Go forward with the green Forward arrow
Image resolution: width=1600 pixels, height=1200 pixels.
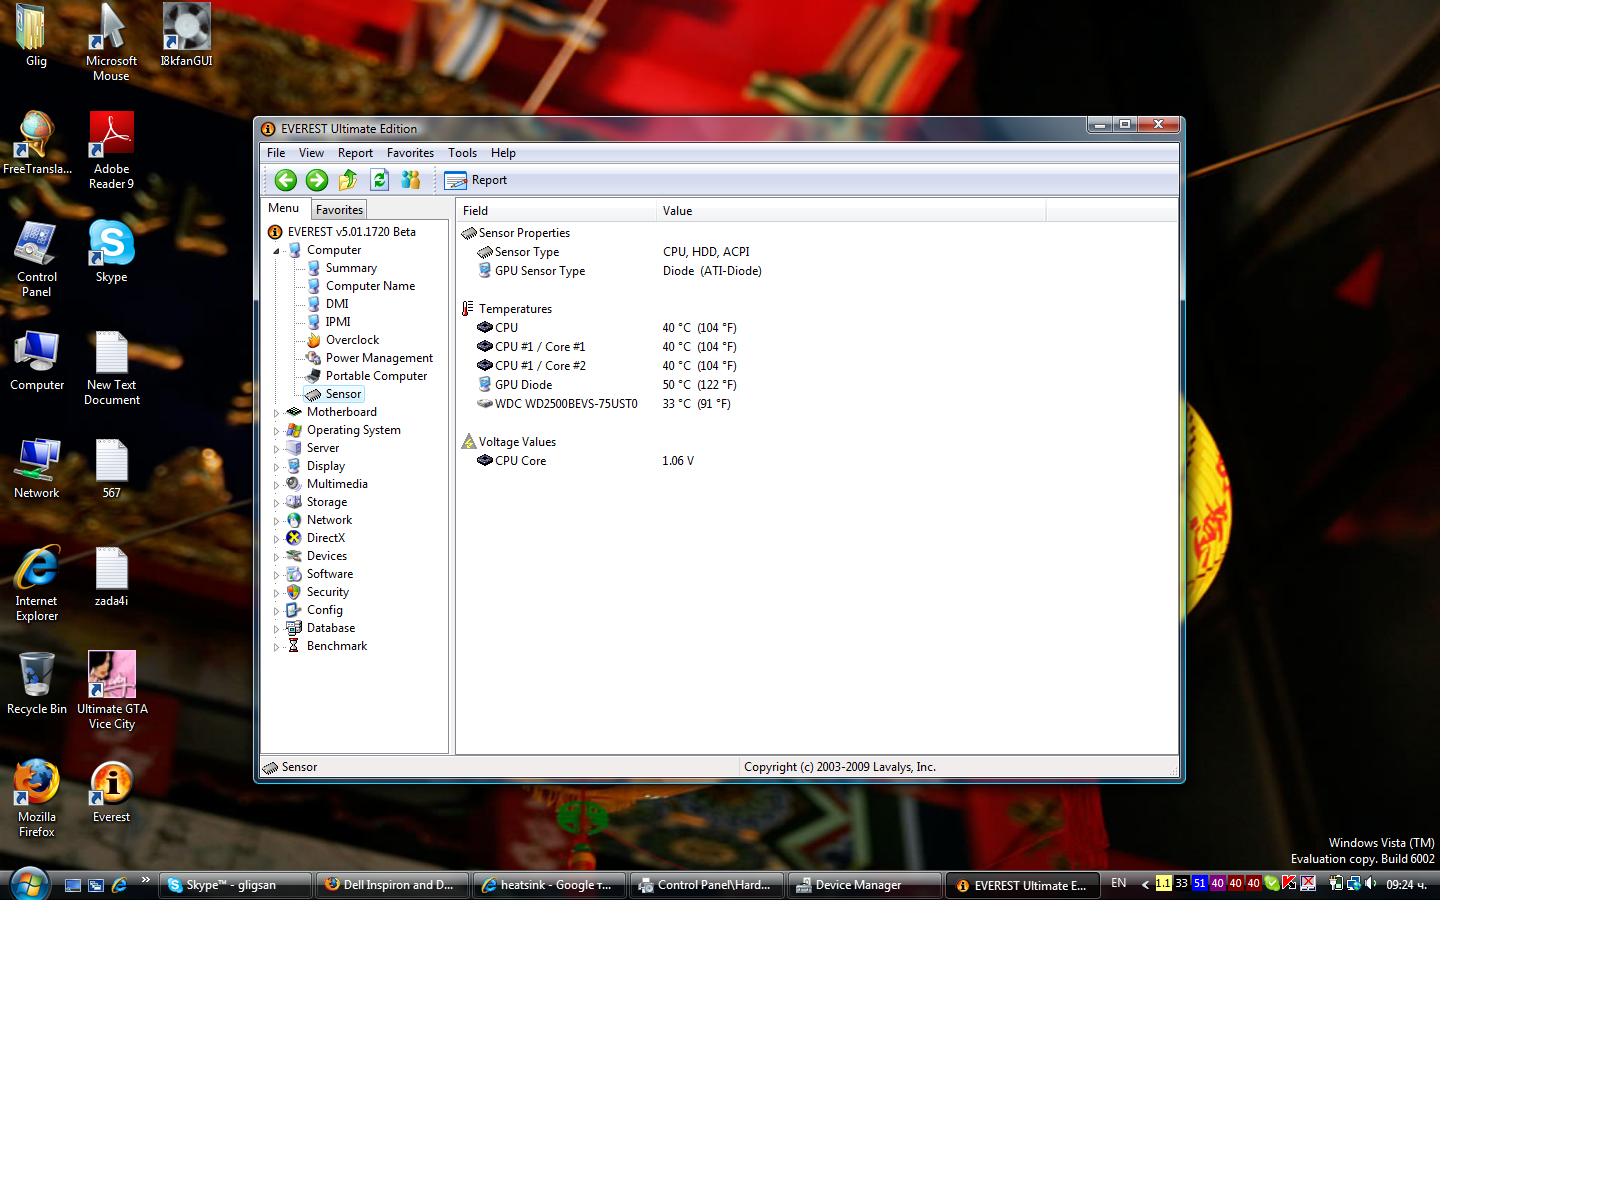click(316, 180)
